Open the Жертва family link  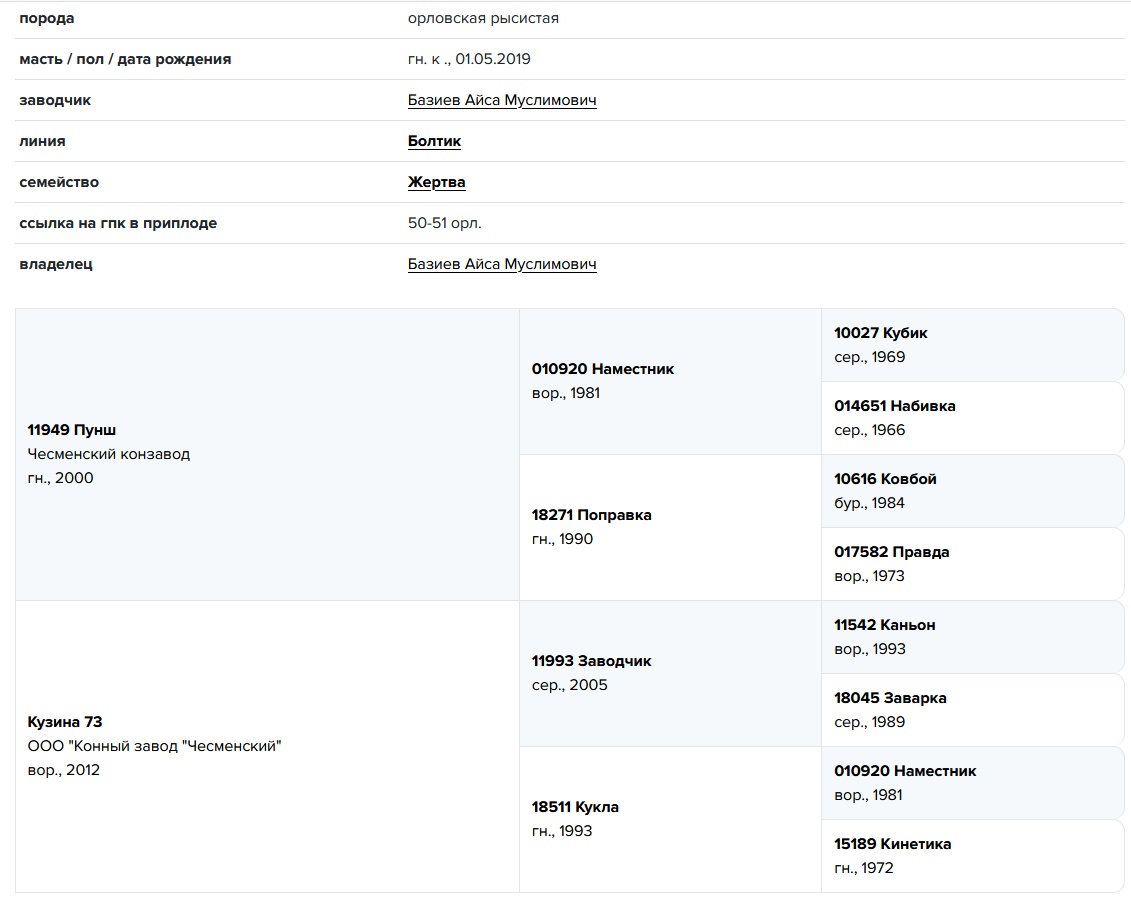point(436,182)
